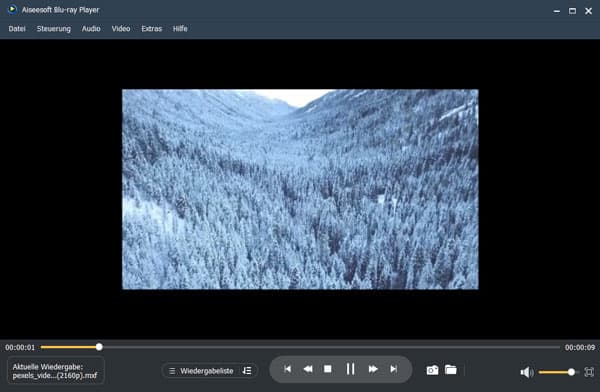
Task: Open the Steuerung menu
Action: (54, 29)
